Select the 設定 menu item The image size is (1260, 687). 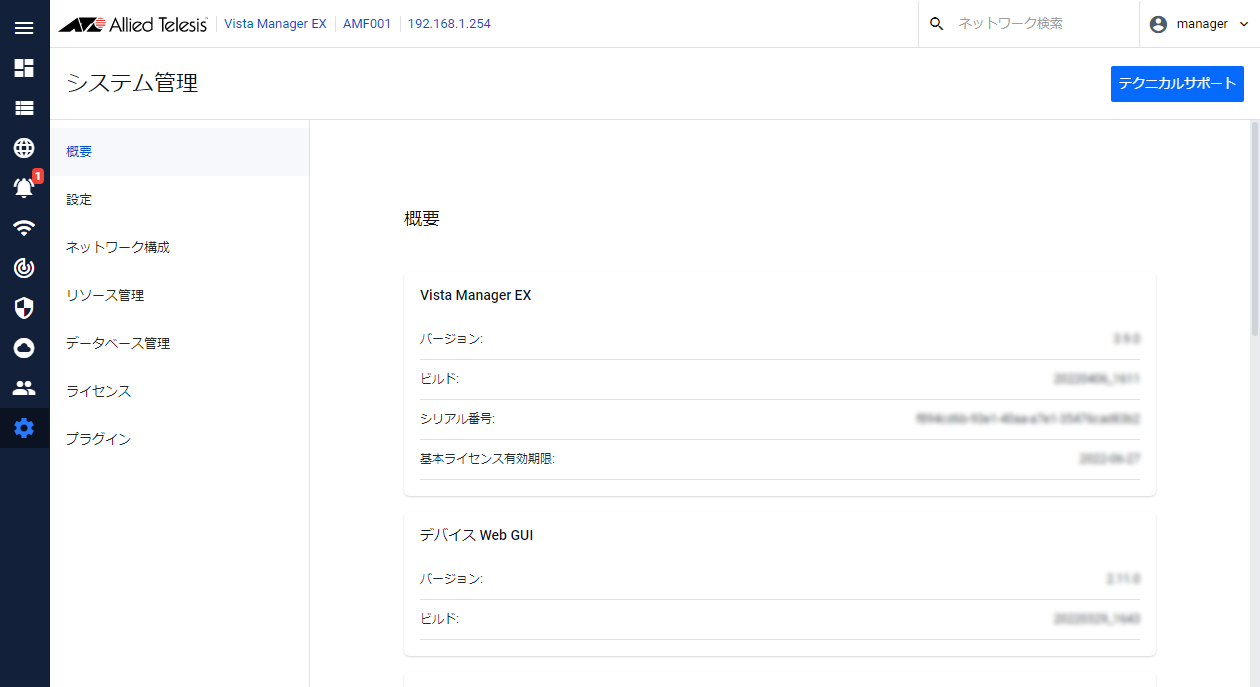click(x=79, y=200)
